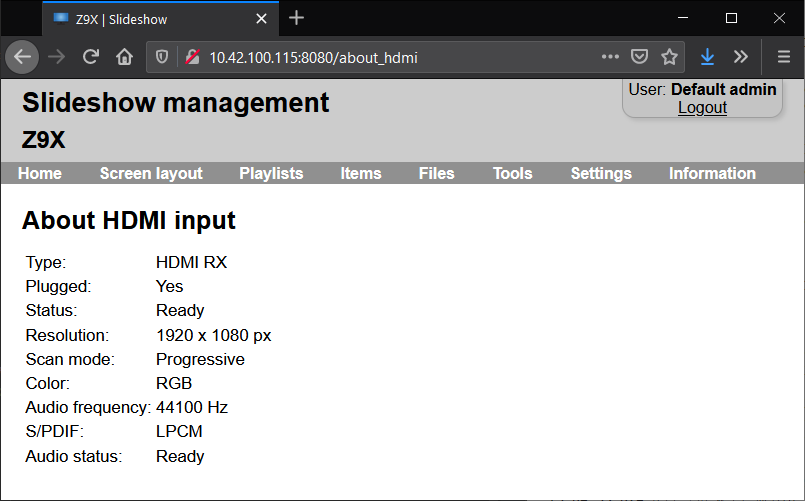Show downloads with the blue arrow icon
This screenshot has width=805, height=501.
(707, 56)
